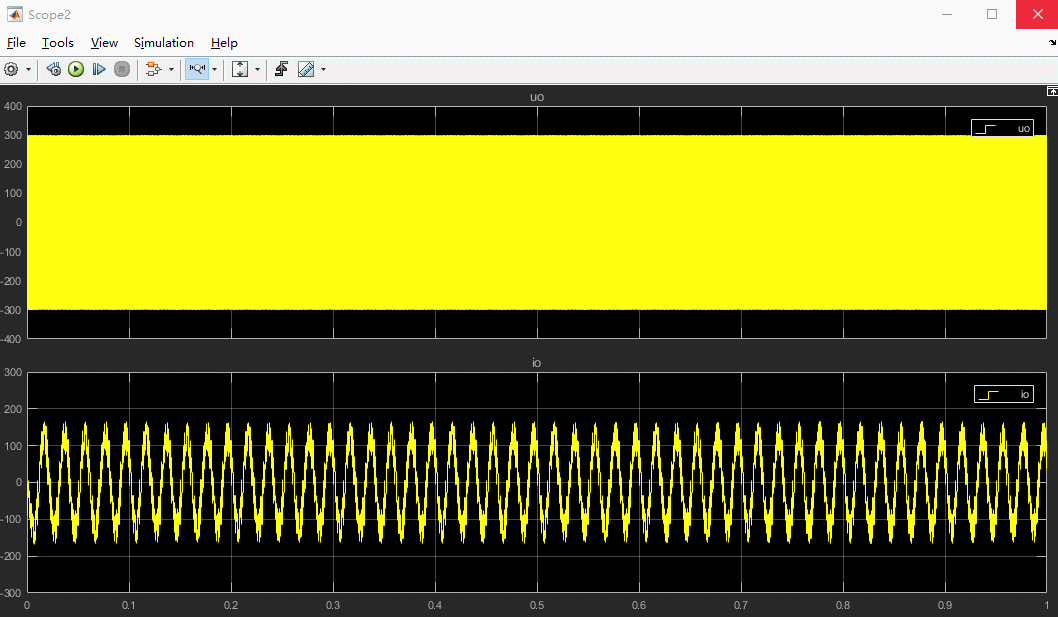This screenshot has width=1058, height=617.
Task: Open the Help menu
Action: [x=224, y=43]
